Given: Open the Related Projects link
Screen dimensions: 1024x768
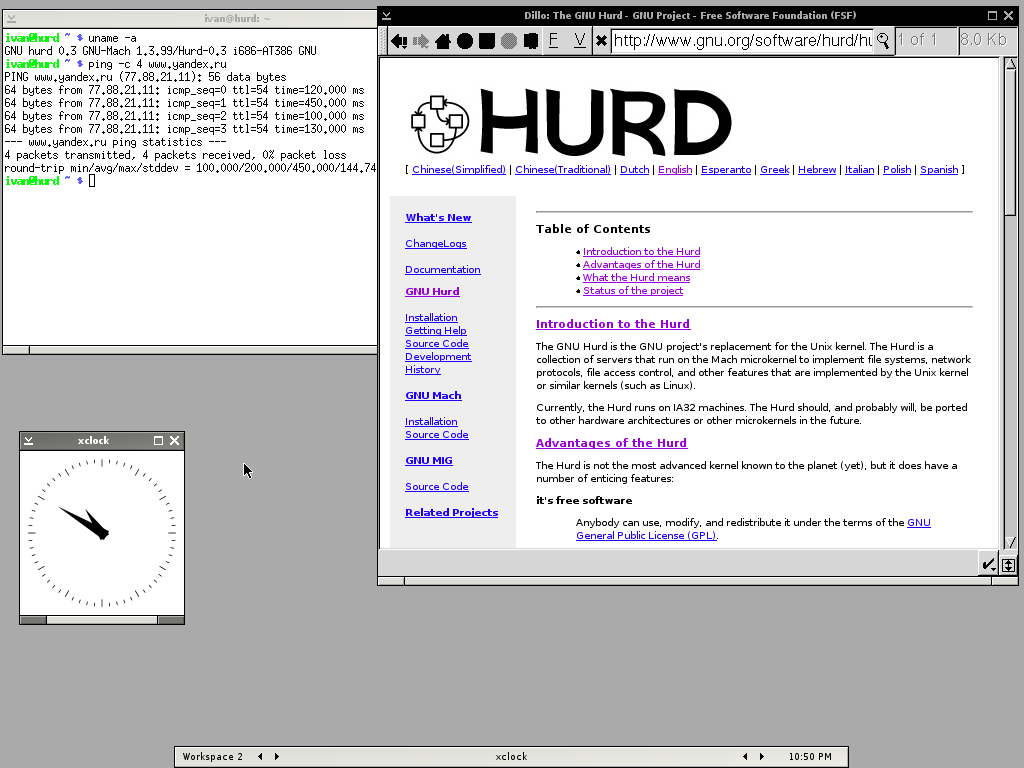Looking at the screenshot, I should tap(451, 513).
